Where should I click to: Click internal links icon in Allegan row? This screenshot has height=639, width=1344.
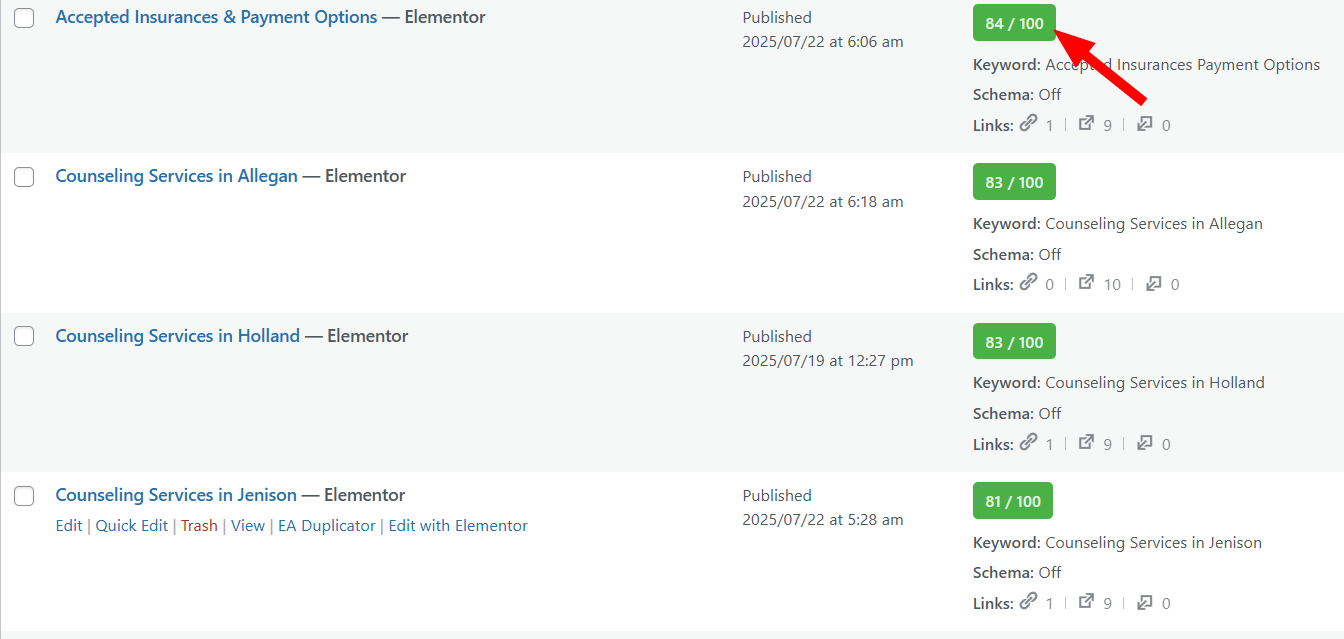click(1029, 283)
